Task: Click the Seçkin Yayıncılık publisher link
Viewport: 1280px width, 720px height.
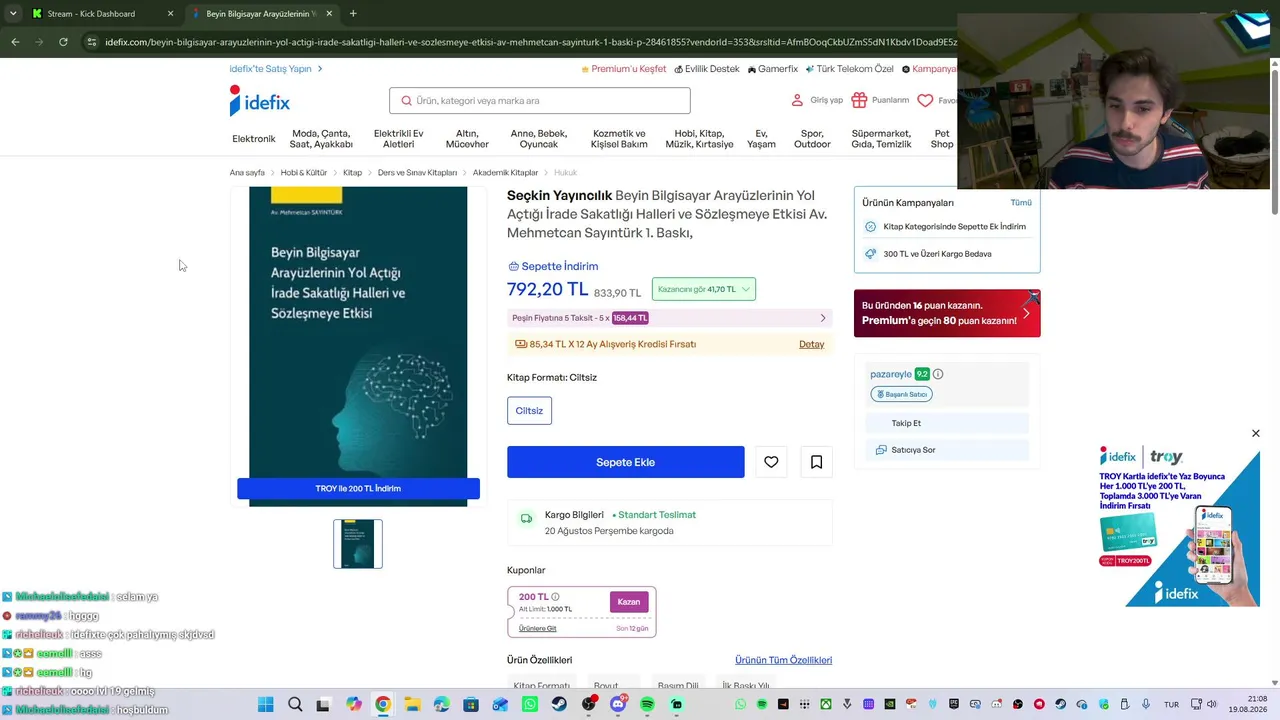Action: 559,195
